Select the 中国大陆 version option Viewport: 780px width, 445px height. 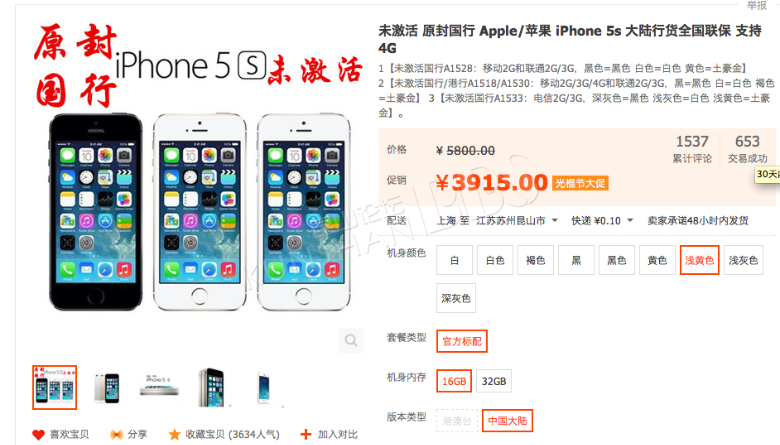click(507, 421)
